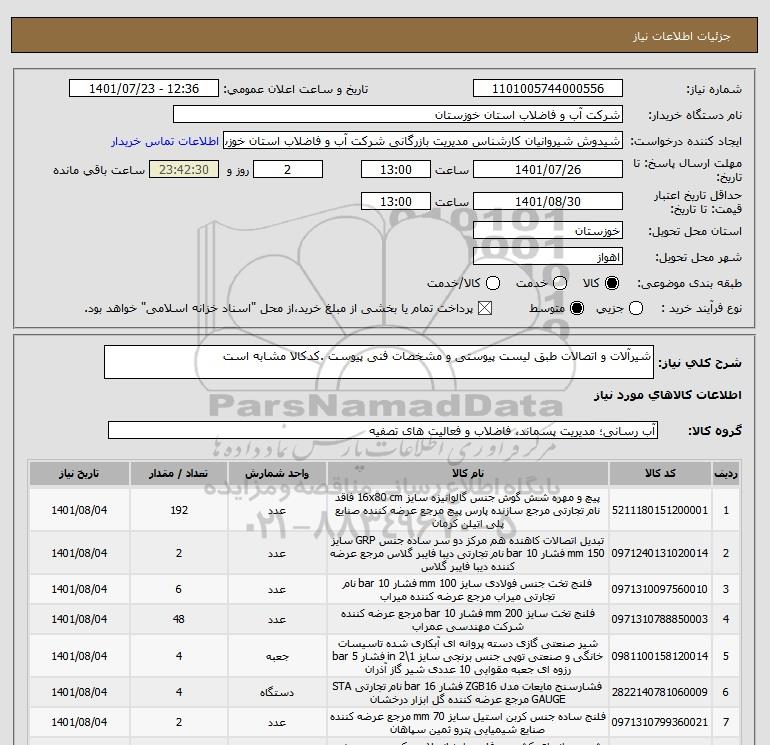Select the کالا/خدمت radio button
This screenshot has width=770, height=745.
pos(493,283)
